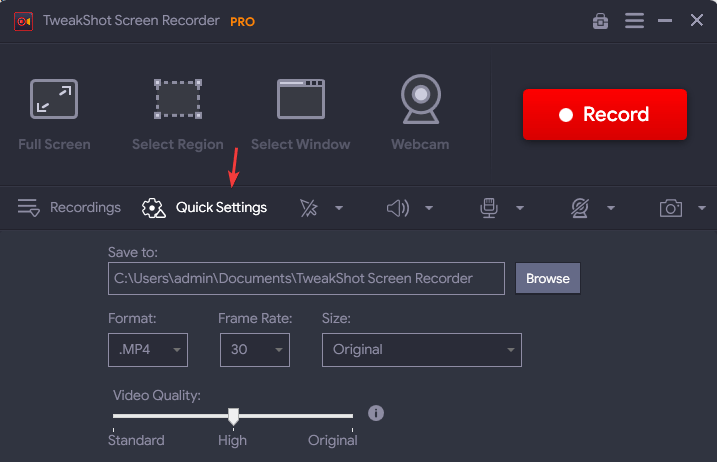The height and width of the screenshot is (462, 717).
Task: Open the hamburger menu in title bar
Action: point(634,21)
